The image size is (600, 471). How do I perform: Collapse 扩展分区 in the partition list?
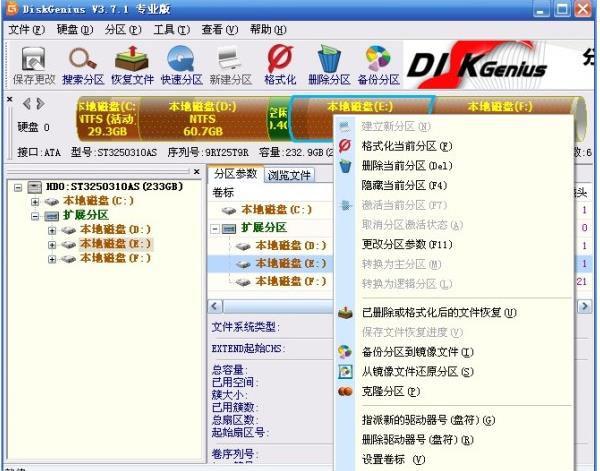215,229
